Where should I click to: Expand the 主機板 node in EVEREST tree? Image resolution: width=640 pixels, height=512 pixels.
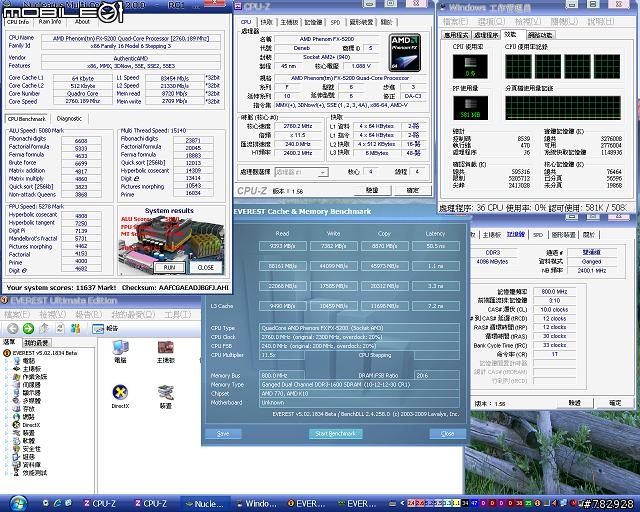[7, 369]
